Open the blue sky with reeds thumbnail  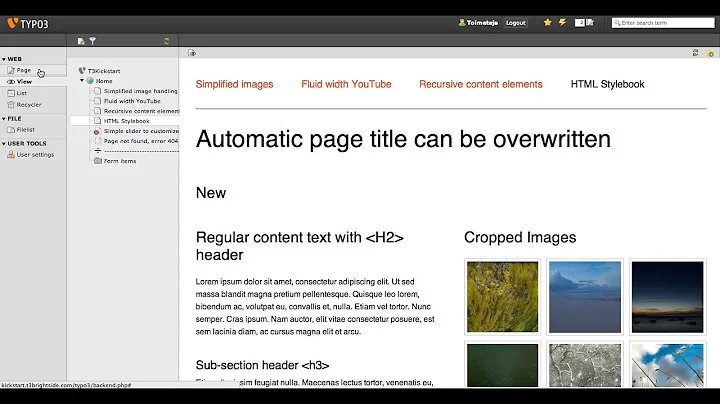(667, 365)
